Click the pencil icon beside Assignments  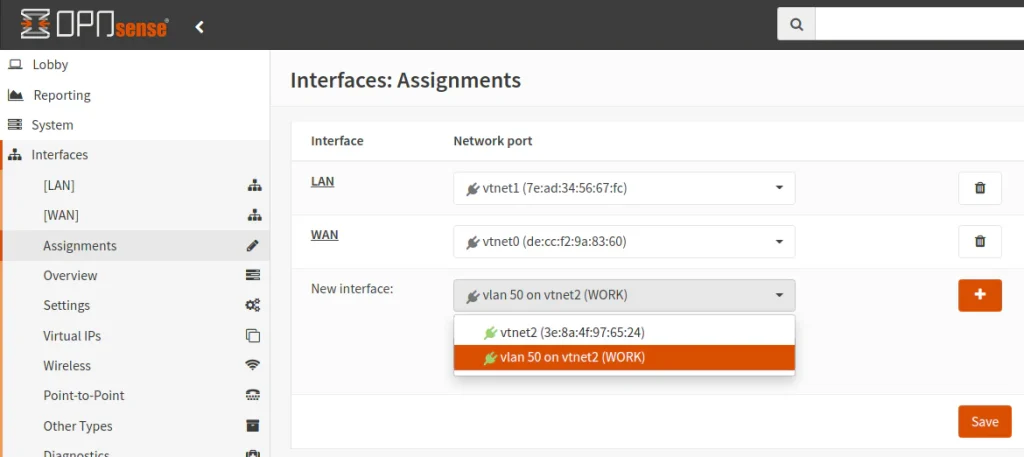[253, 246]
